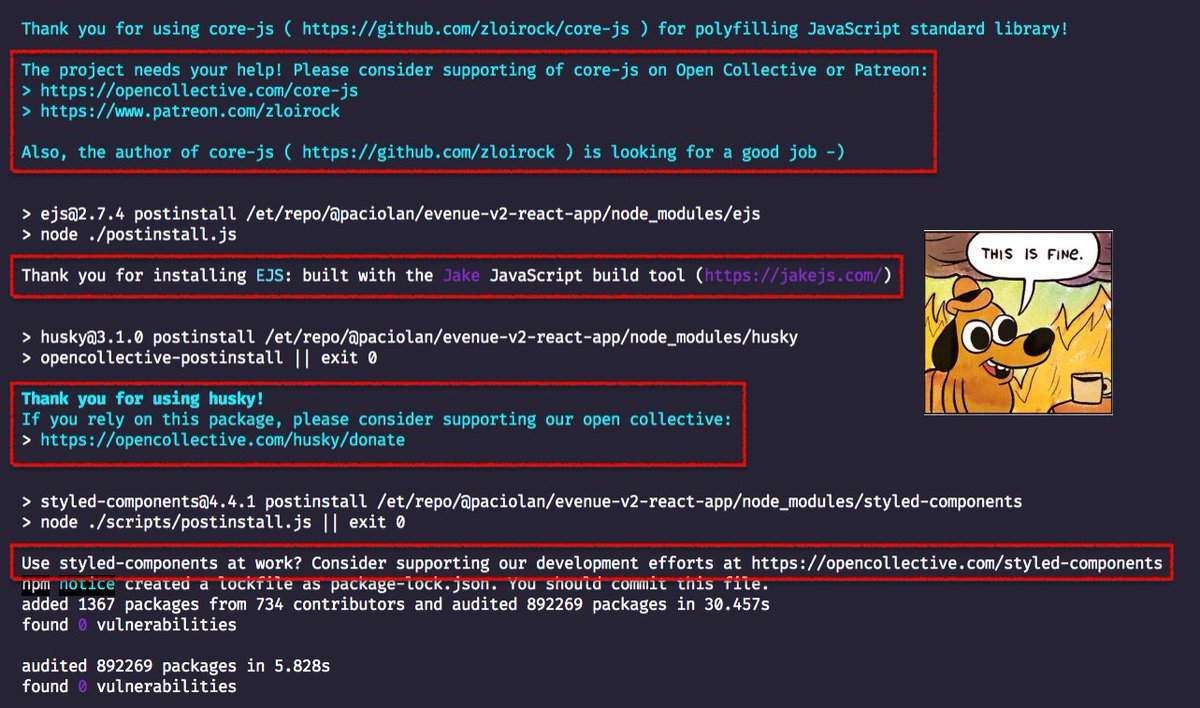Click the 'This is fine' dog meme image
1200x708 pixels.
(1018, 322)
